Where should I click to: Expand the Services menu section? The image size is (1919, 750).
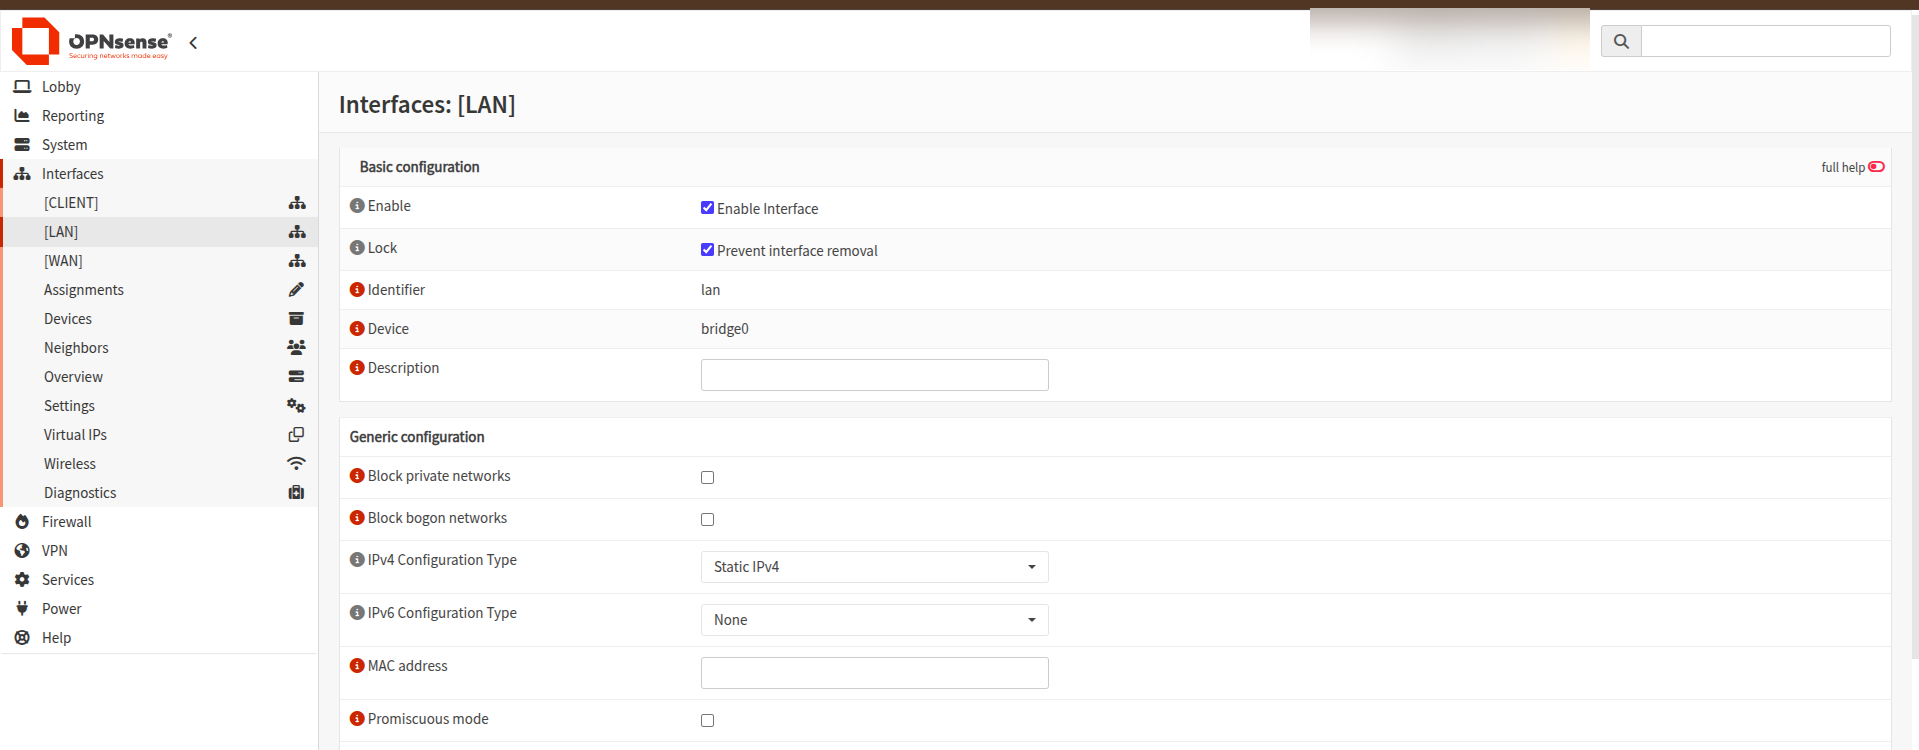coord(159,580)
